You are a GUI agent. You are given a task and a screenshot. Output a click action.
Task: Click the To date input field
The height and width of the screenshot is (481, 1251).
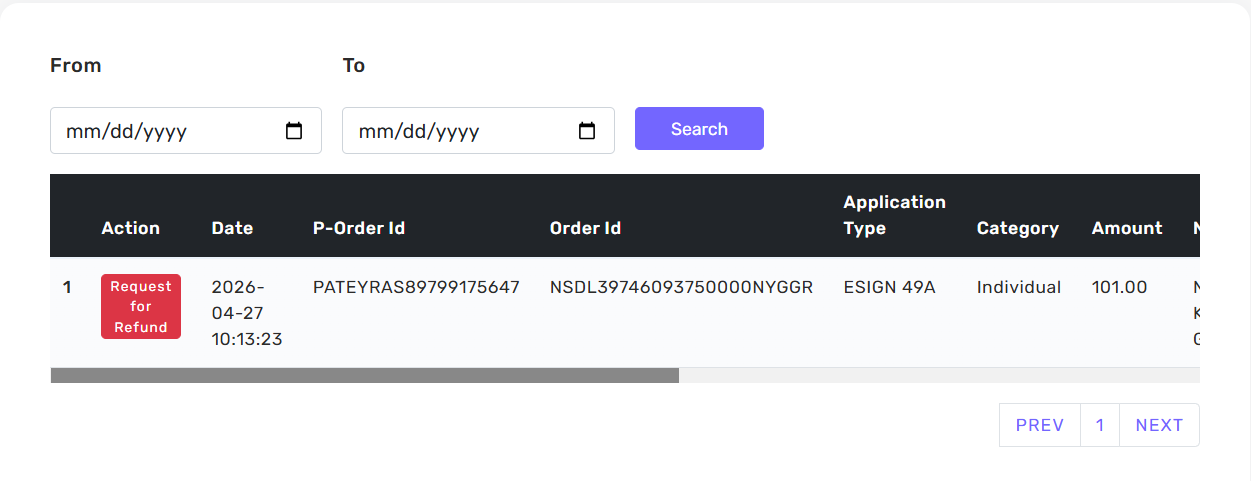pyautogui.click(x=478, y=131)
